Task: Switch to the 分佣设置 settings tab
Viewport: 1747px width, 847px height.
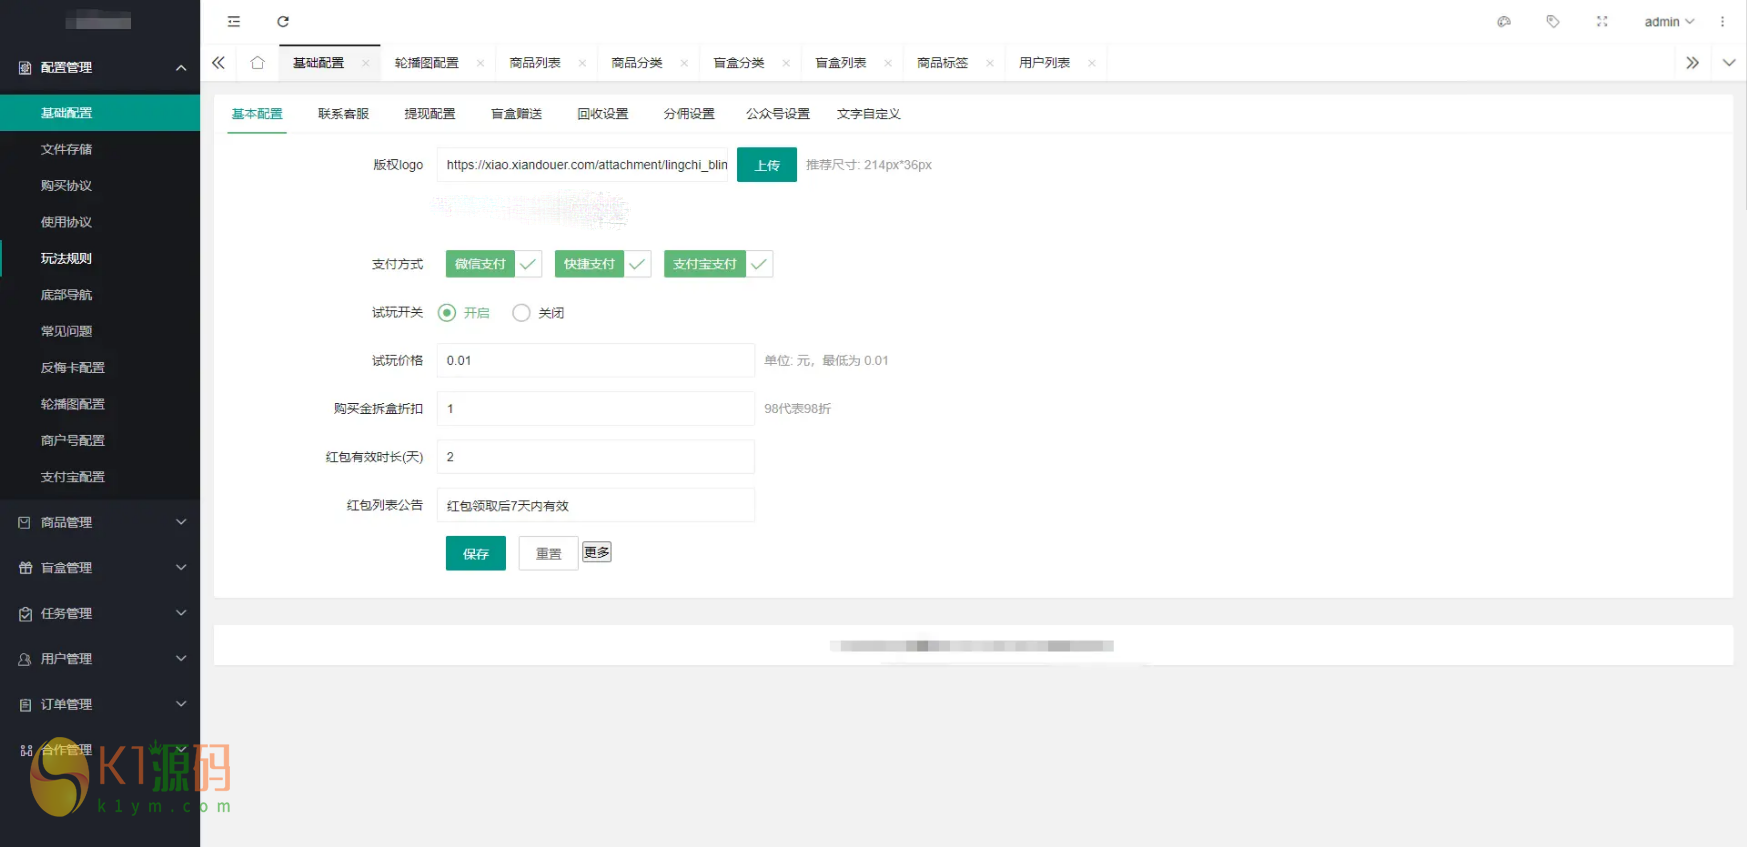Action: click(690, 114)
